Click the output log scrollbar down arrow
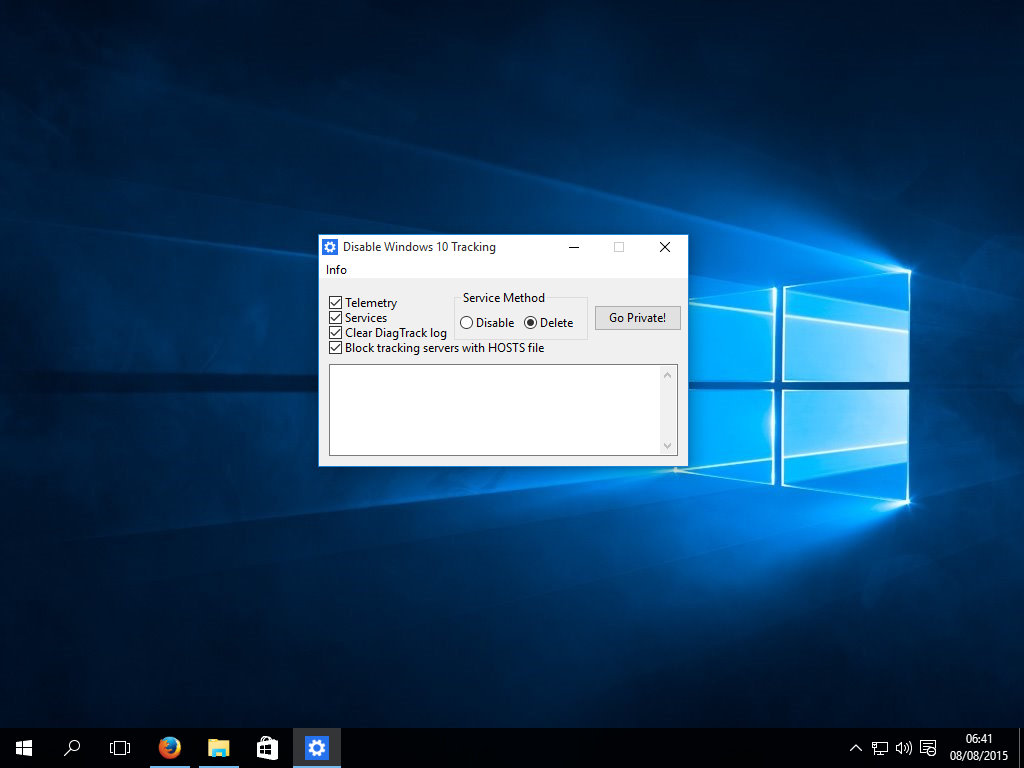Viewport: 1024px width, 768px height. pos(668,446)
